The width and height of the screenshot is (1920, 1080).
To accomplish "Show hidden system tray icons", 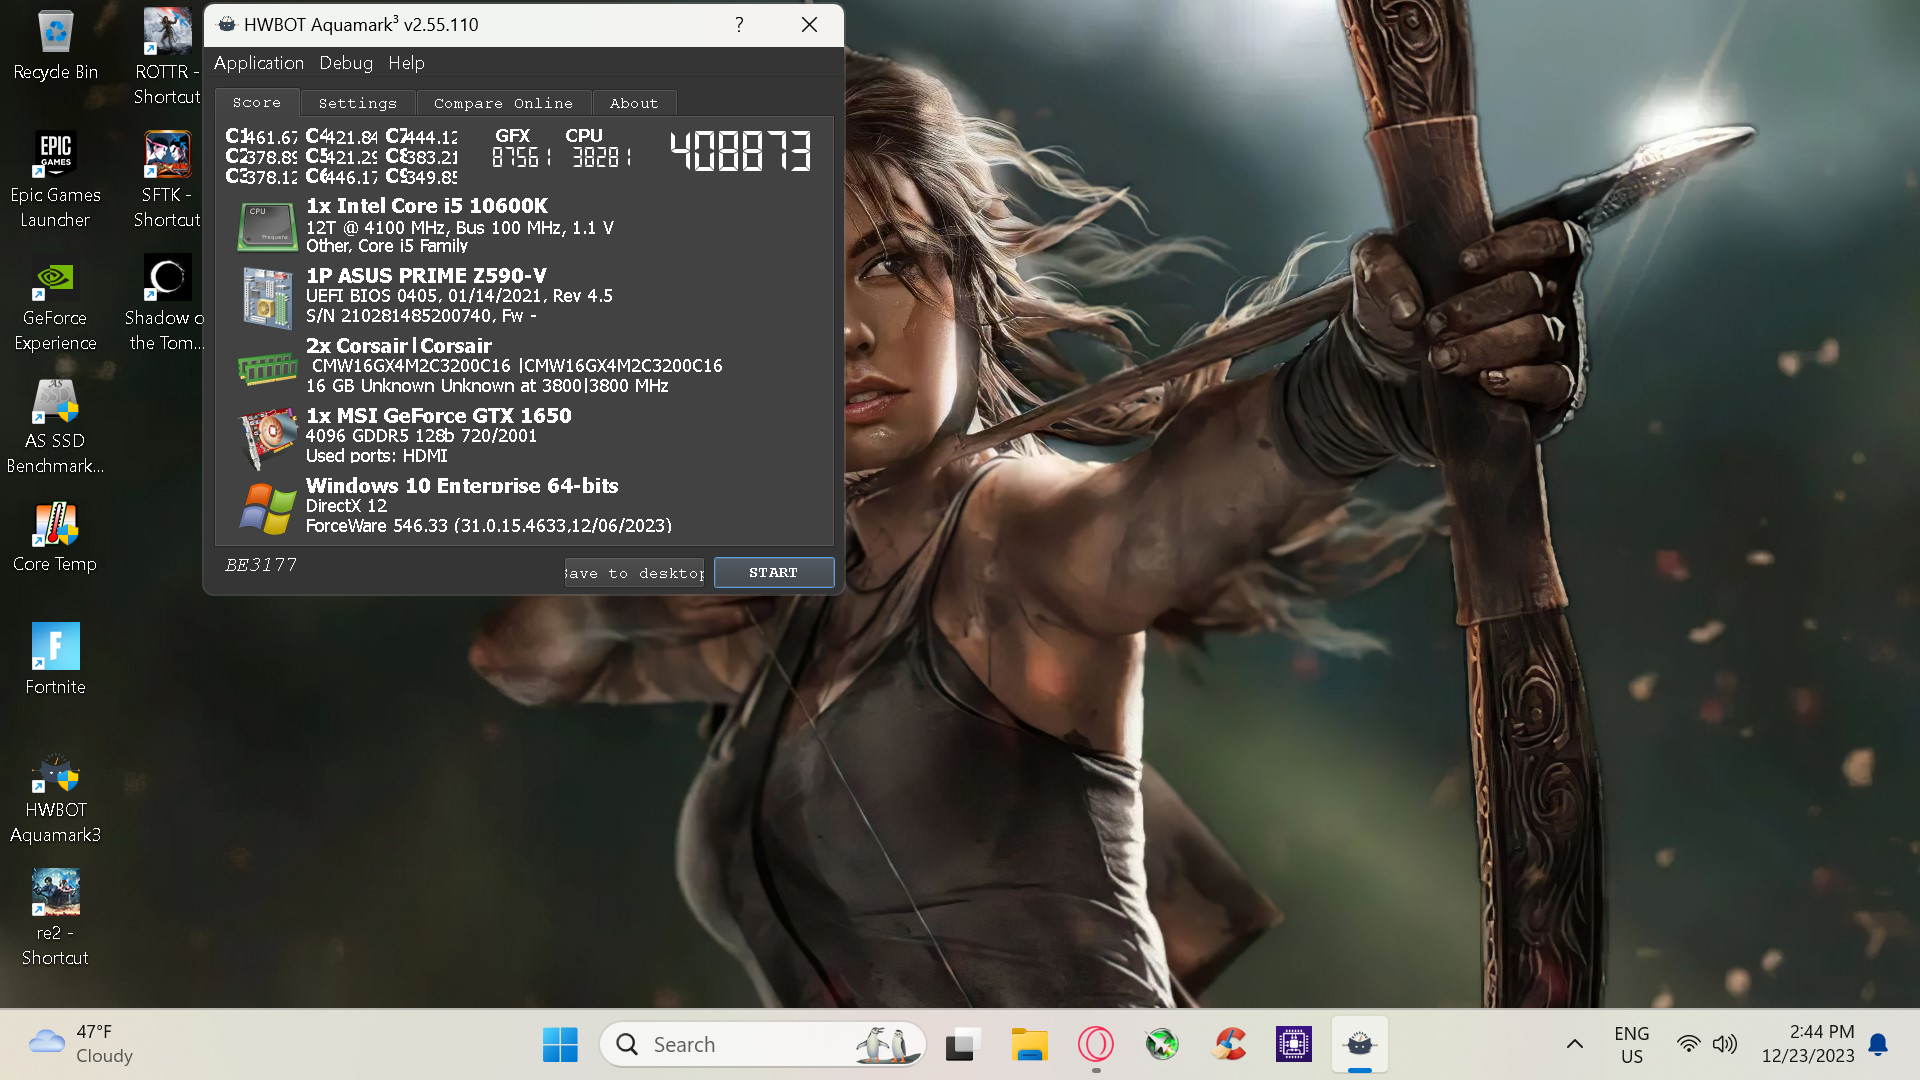I will tap(1574, 1045).
